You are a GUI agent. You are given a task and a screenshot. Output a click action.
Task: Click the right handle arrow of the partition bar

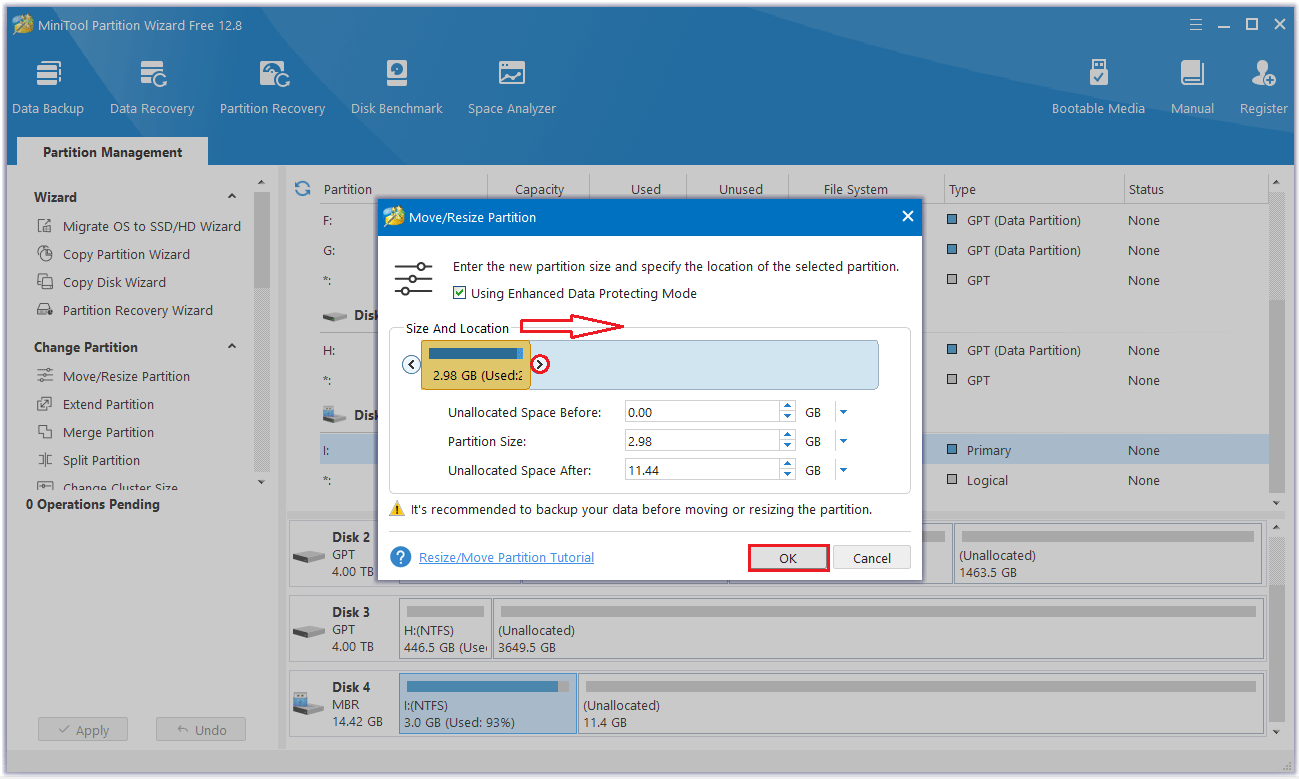coord(540,364)
